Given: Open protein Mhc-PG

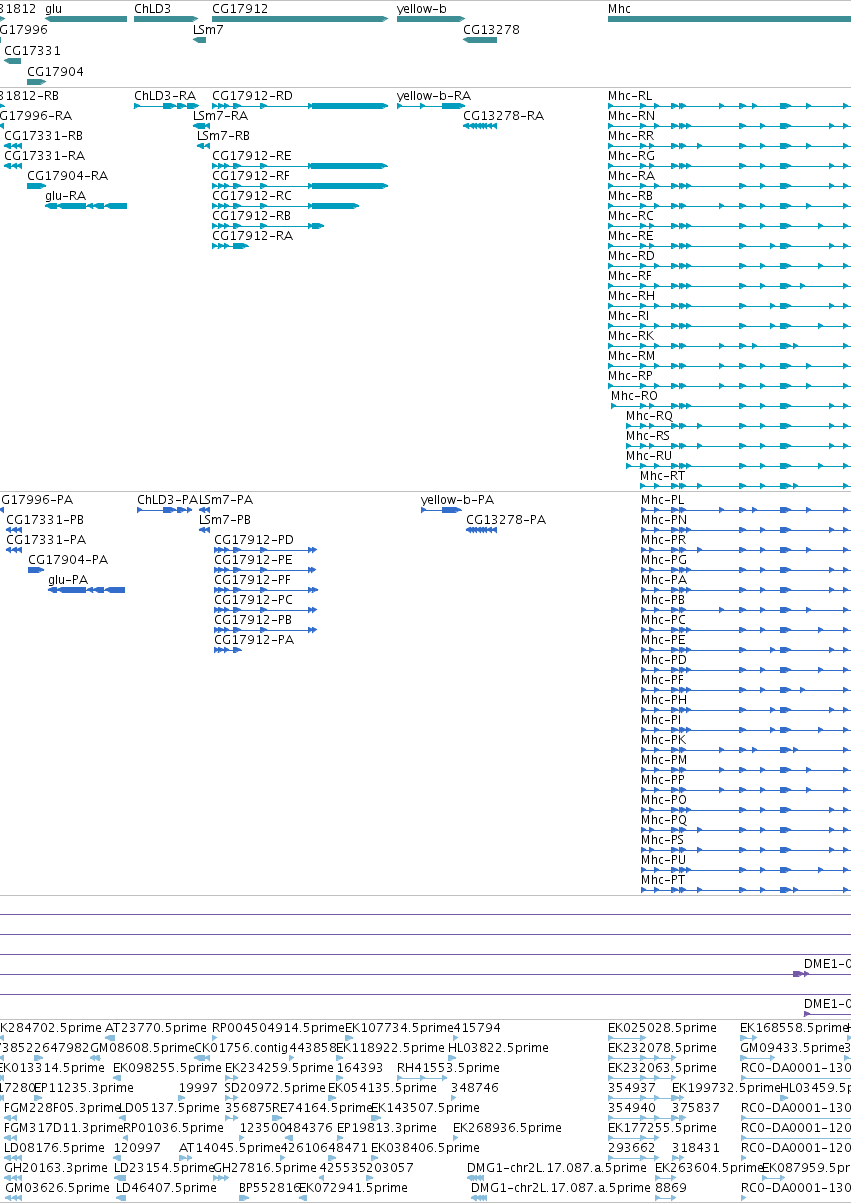Looking at the screenshot, I should [x=664, y=560].
